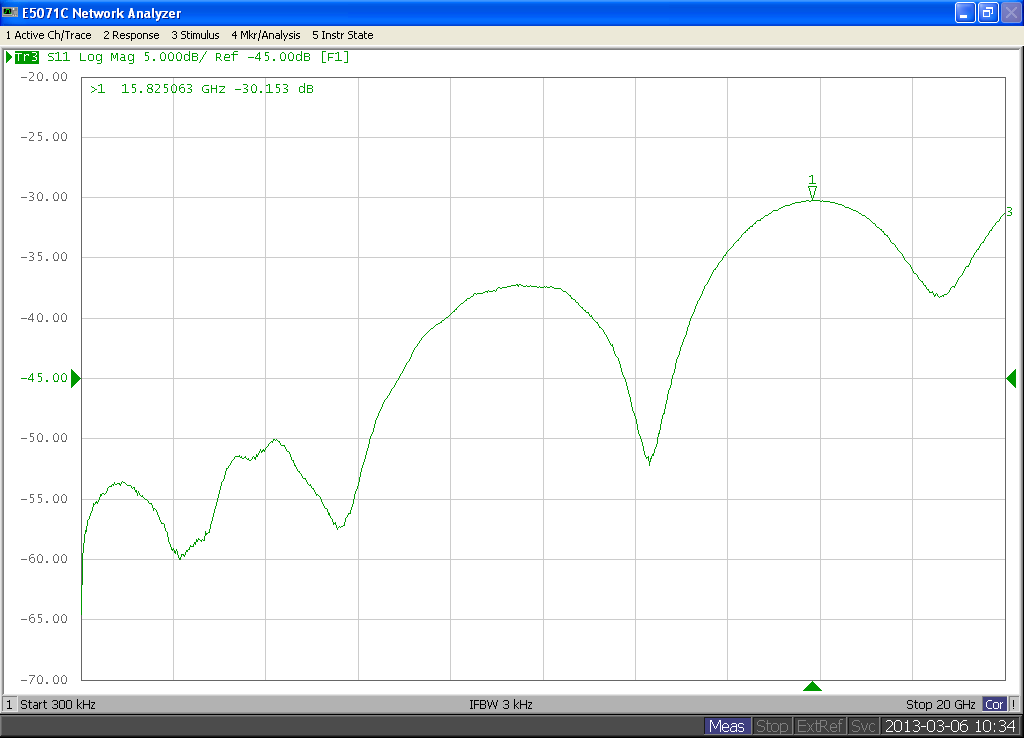Click the Svc status indicator
1024x738 pixels.
(863, 726)
